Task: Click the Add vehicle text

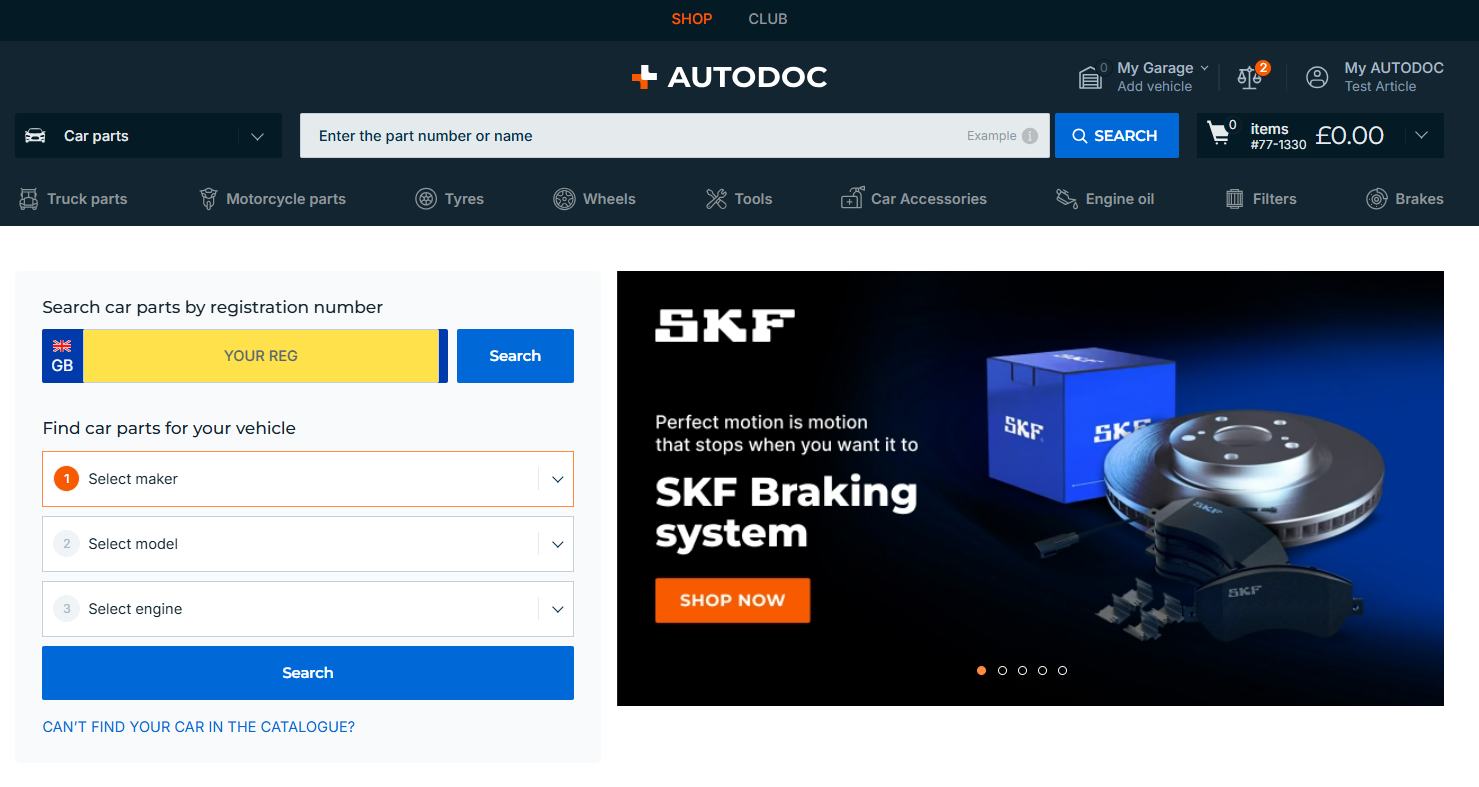Action: (1155, 87)
